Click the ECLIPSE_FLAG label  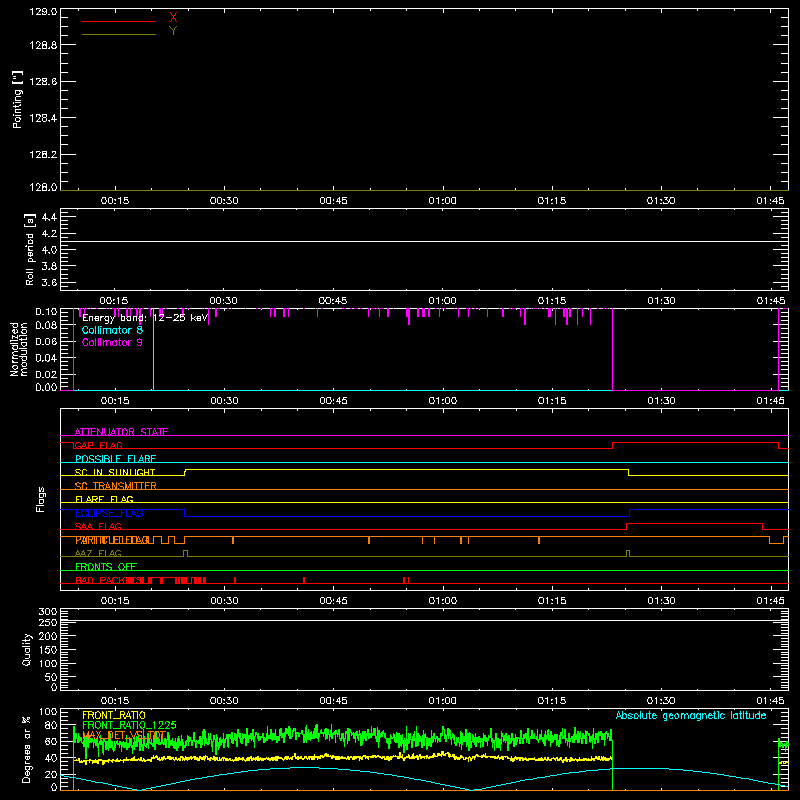(x=109, y=513)
